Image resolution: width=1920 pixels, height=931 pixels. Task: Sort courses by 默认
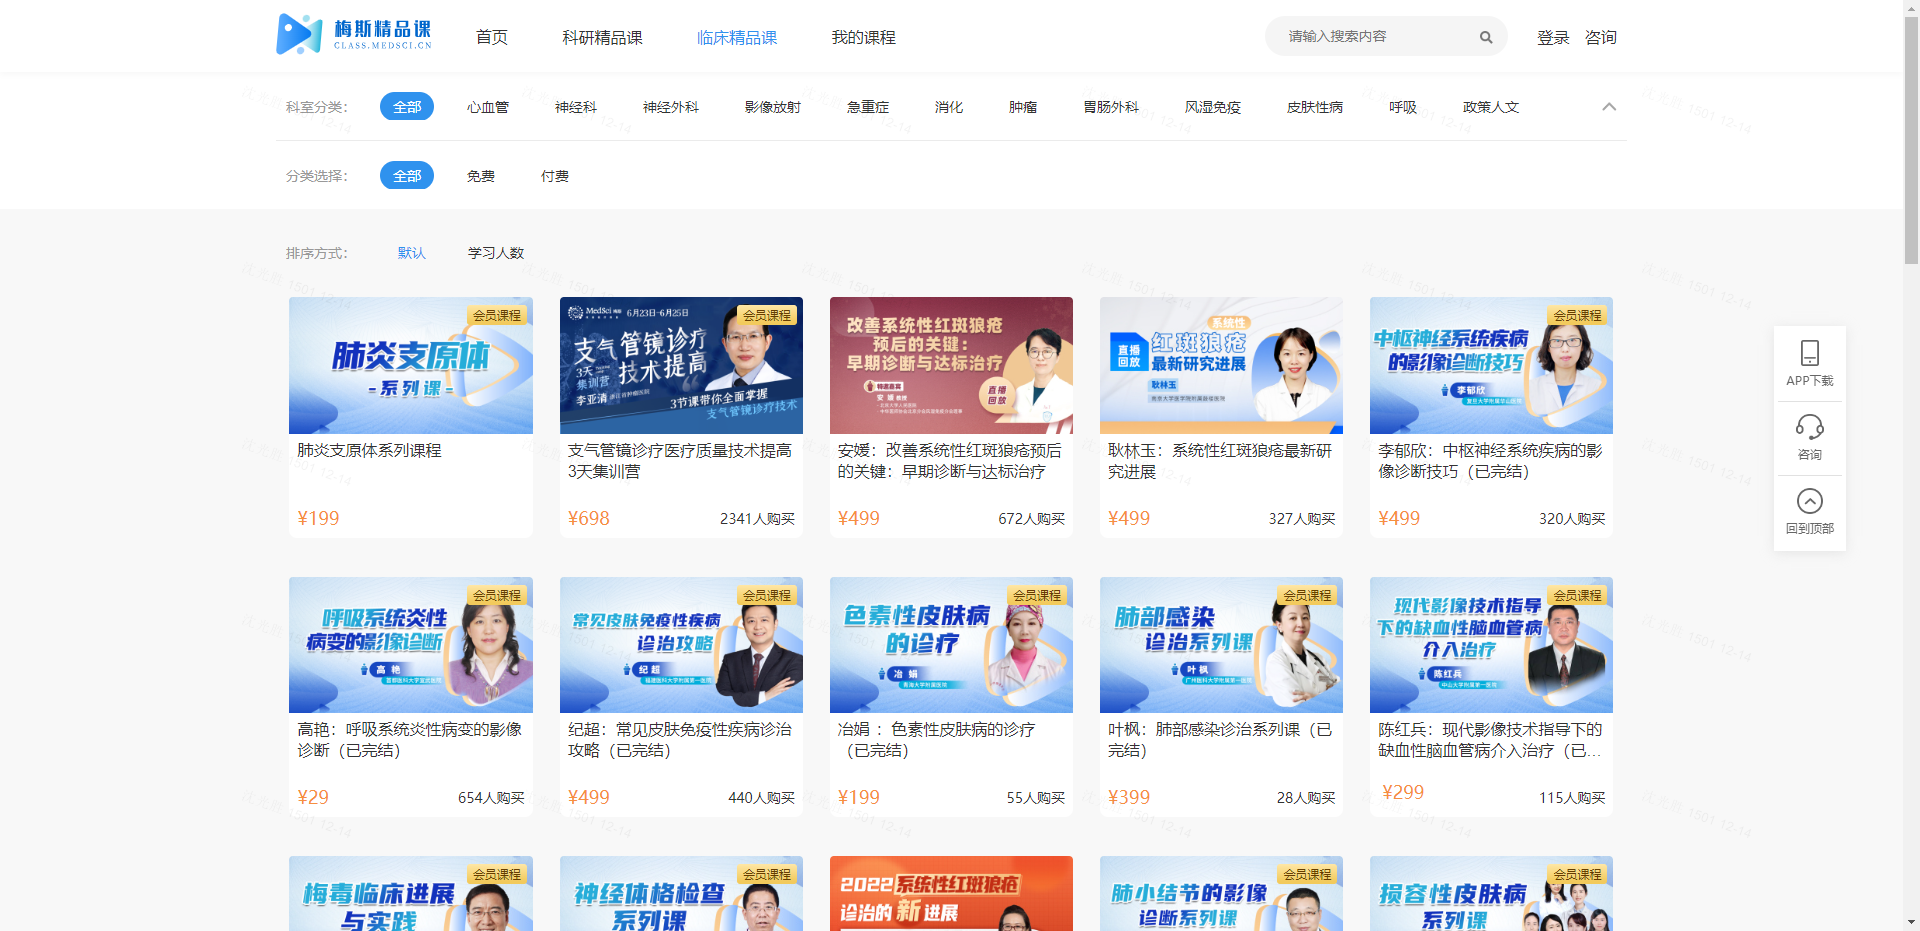tap(412, 253)
